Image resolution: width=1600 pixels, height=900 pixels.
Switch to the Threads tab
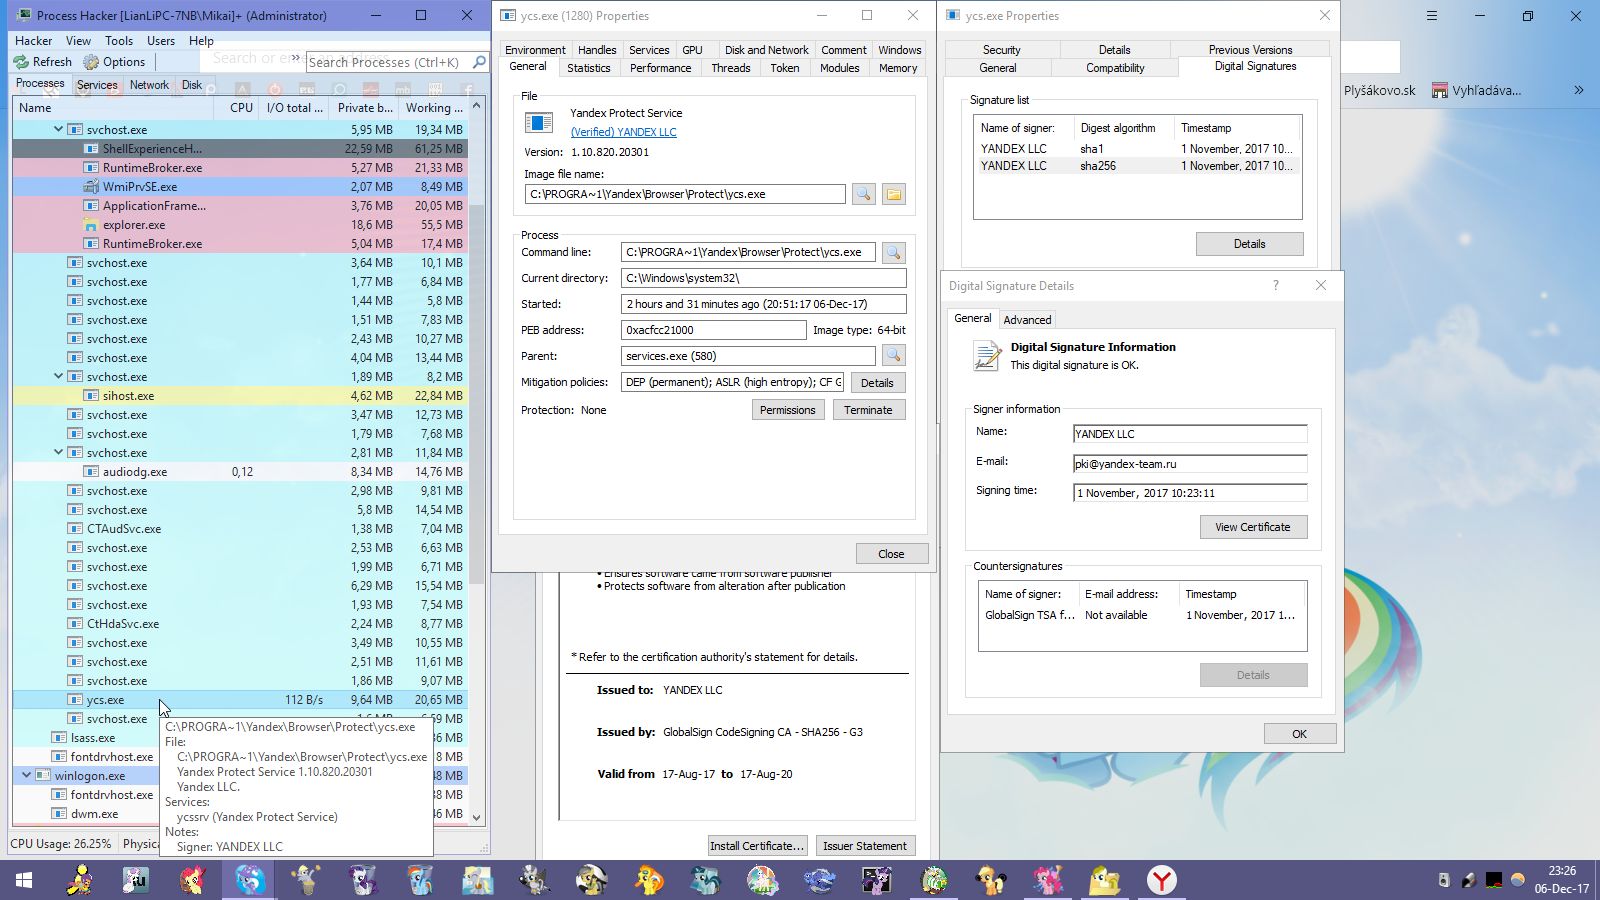click(x=730, y=68)
